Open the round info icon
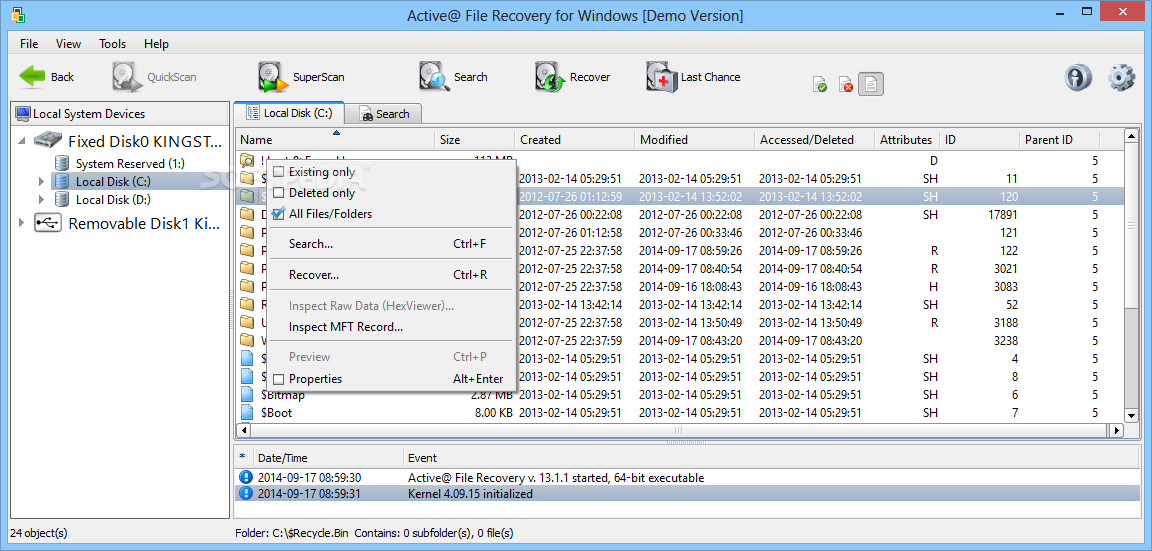 (x=1078, y=77)
